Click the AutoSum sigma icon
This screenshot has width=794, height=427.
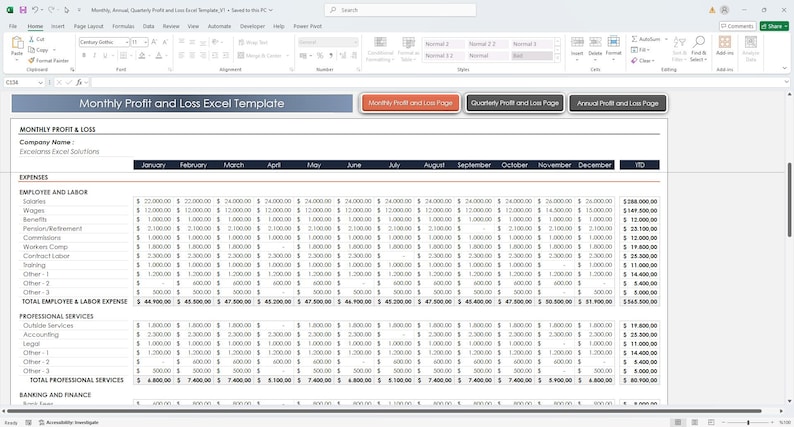click(x=634, y=39)
